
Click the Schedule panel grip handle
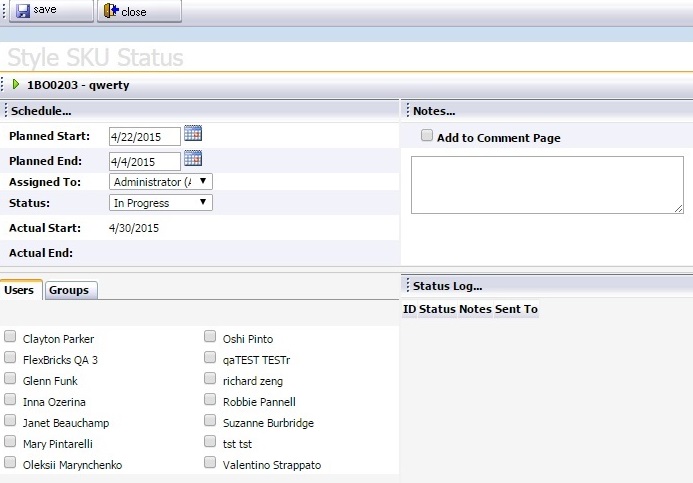click(5, 110)
